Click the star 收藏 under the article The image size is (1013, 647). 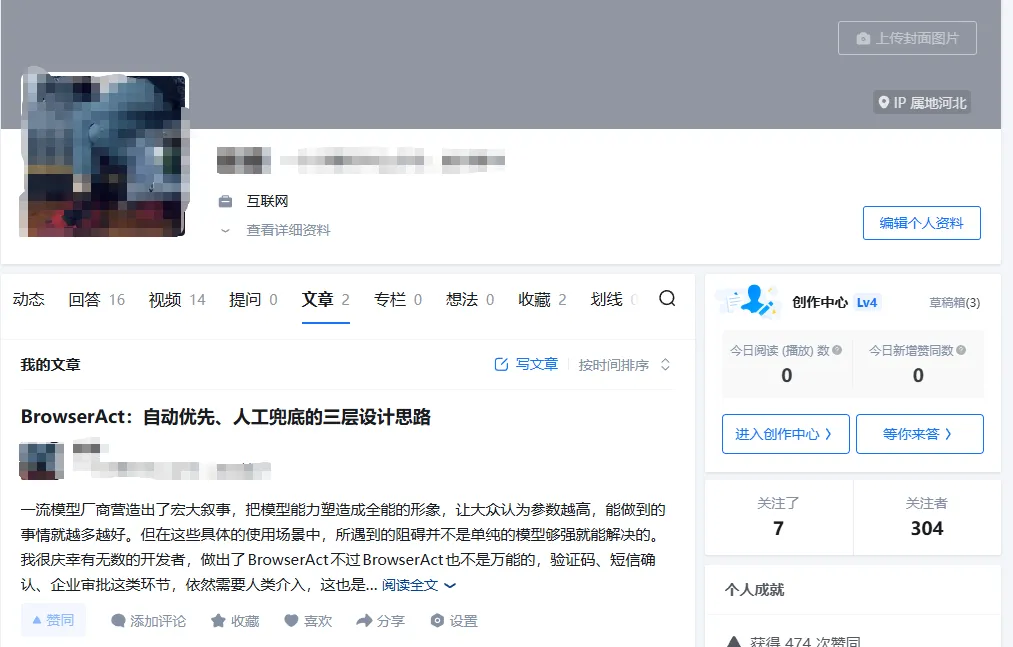(235, 621)
